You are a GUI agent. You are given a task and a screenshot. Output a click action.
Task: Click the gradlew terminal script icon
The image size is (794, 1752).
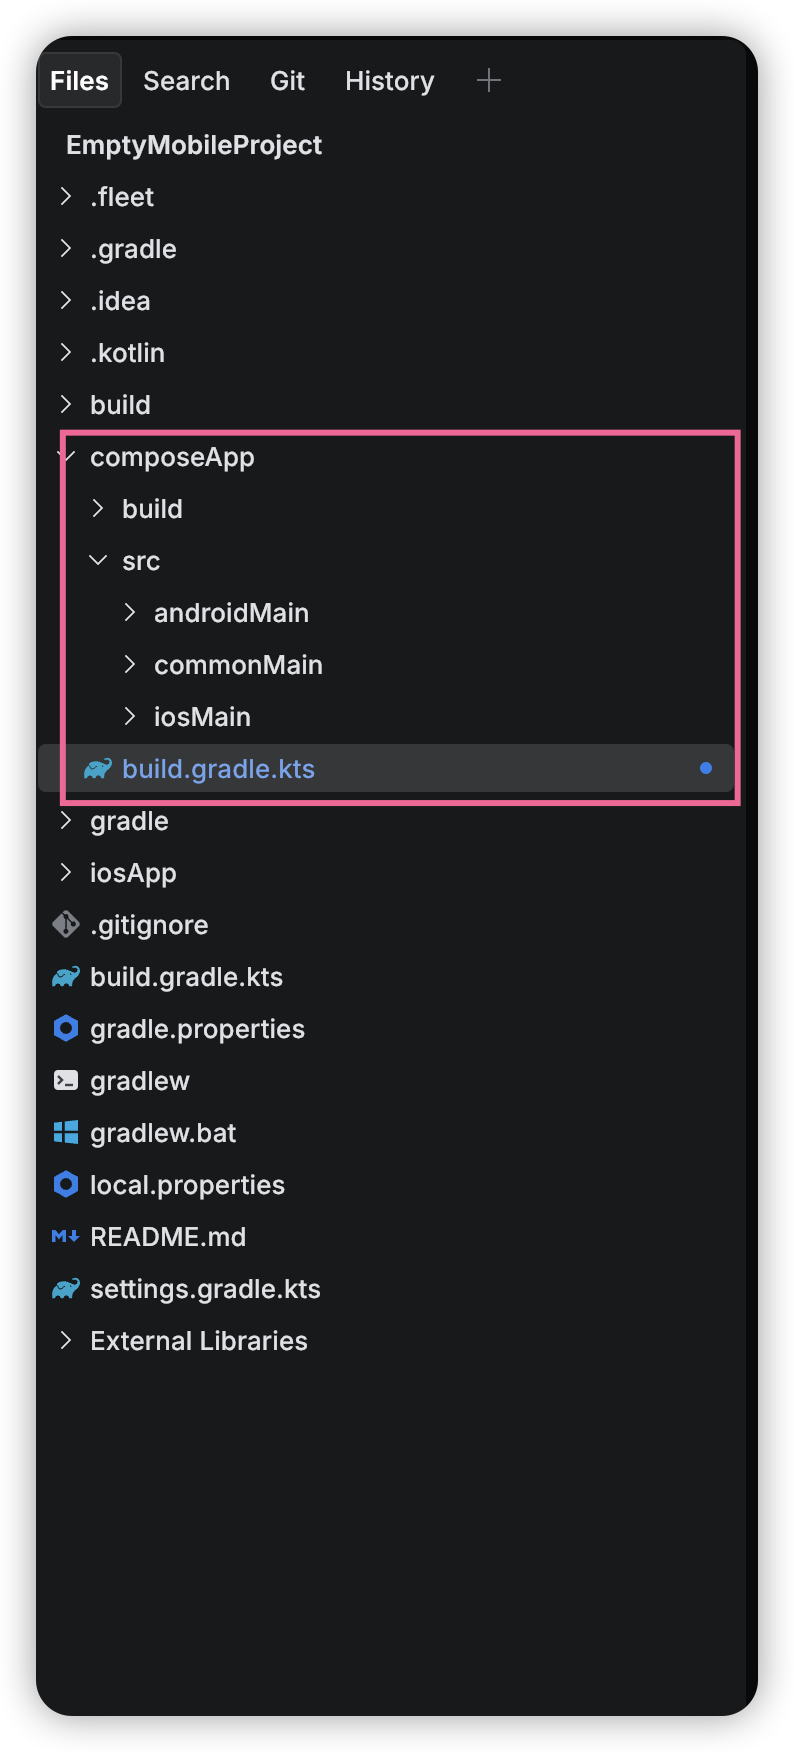(x=66, y=1081)
